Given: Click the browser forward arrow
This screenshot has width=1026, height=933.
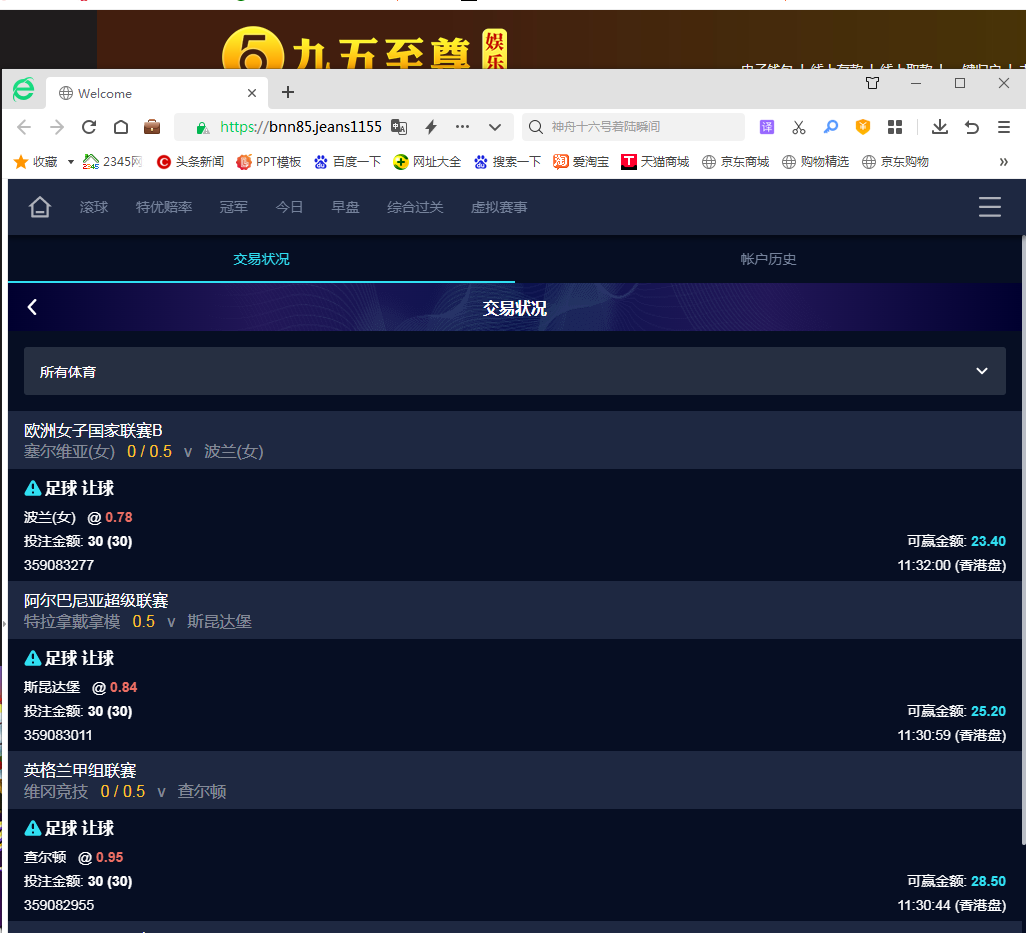Looking at the screenshot, I should point(57,127).
